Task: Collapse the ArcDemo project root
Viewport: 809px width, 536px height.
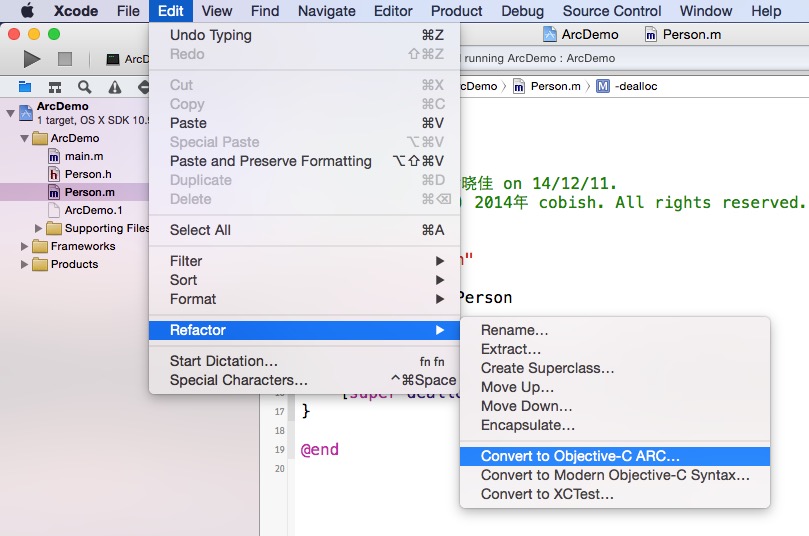Action: [10, 112]
